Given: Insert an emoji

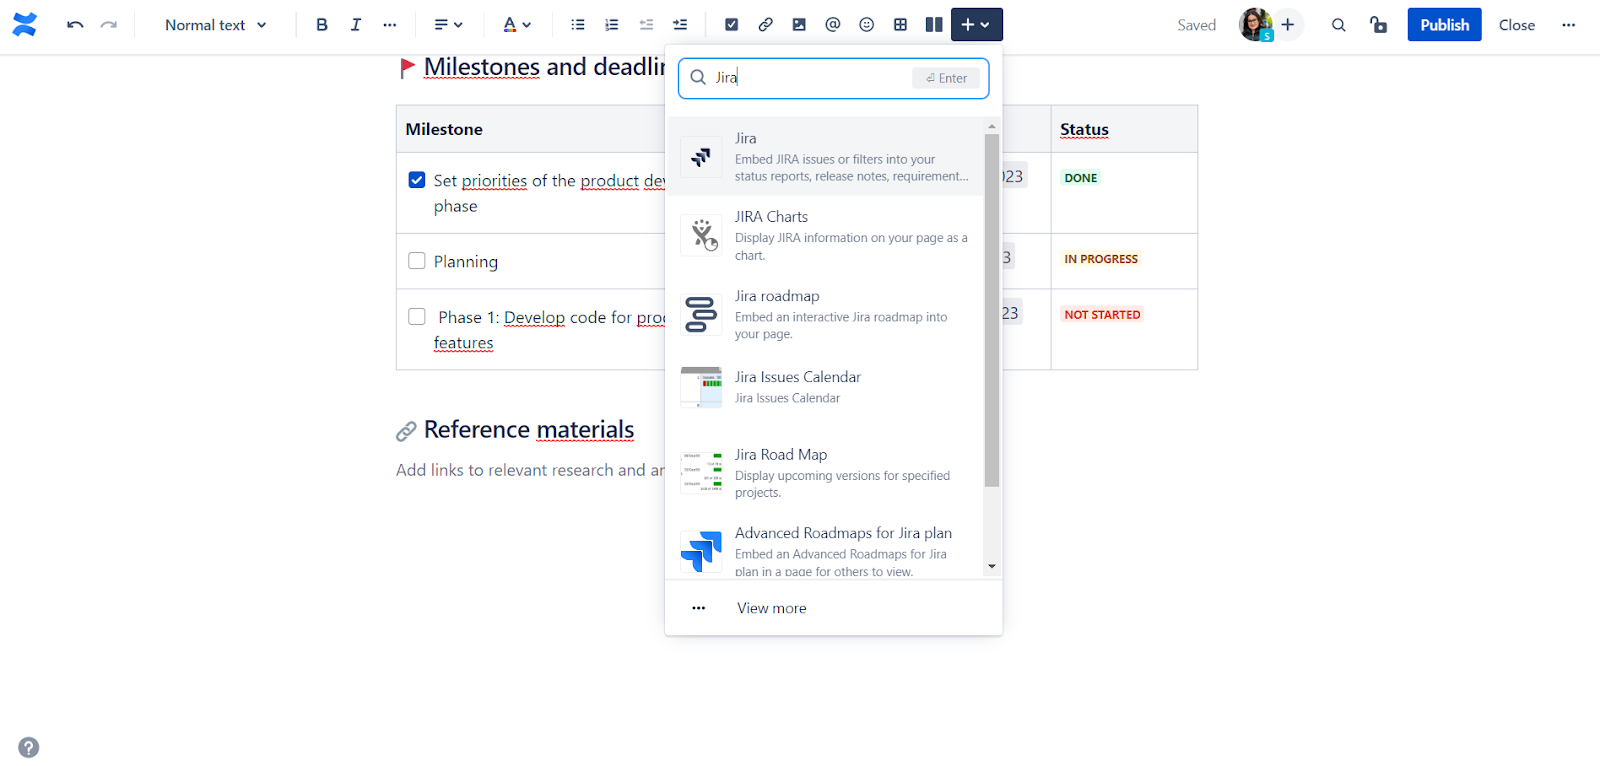Looking at the screenshot, I should (867, 25).
